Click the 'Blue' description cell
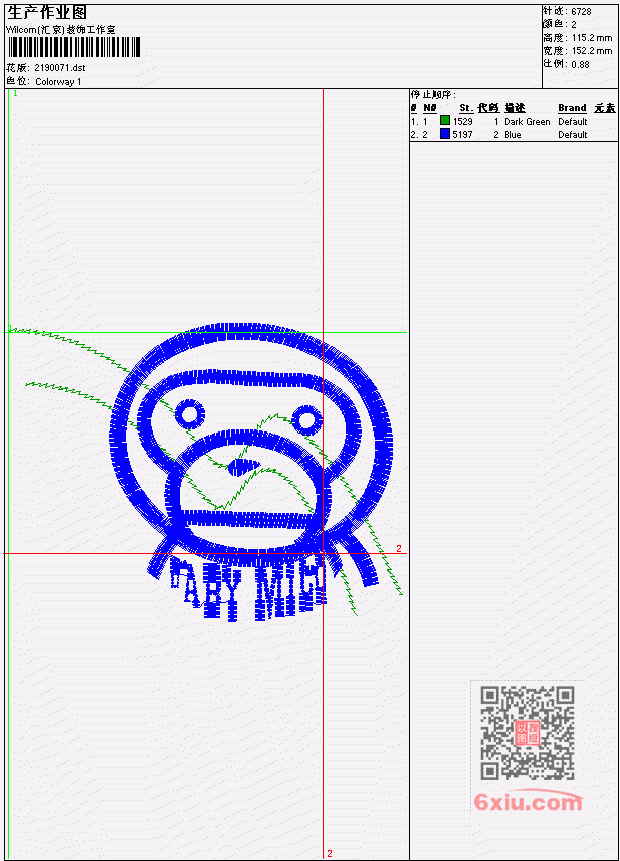 coord(513,135)
